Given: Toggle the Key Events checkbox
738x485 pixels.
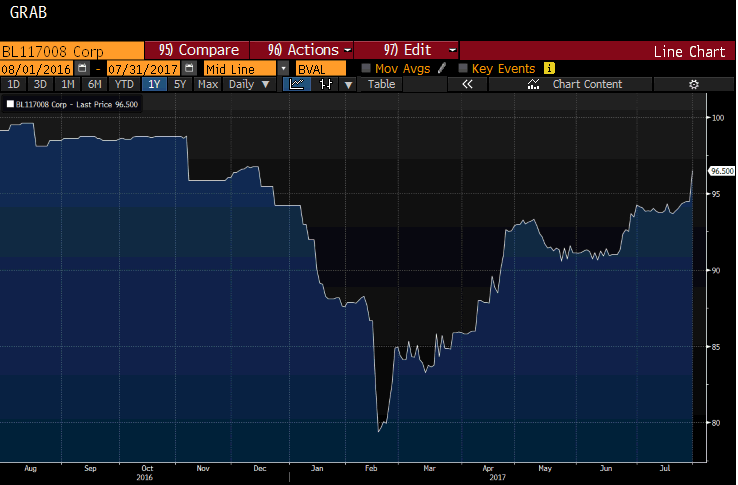Looking at the screenshot, I should point(463,69).
